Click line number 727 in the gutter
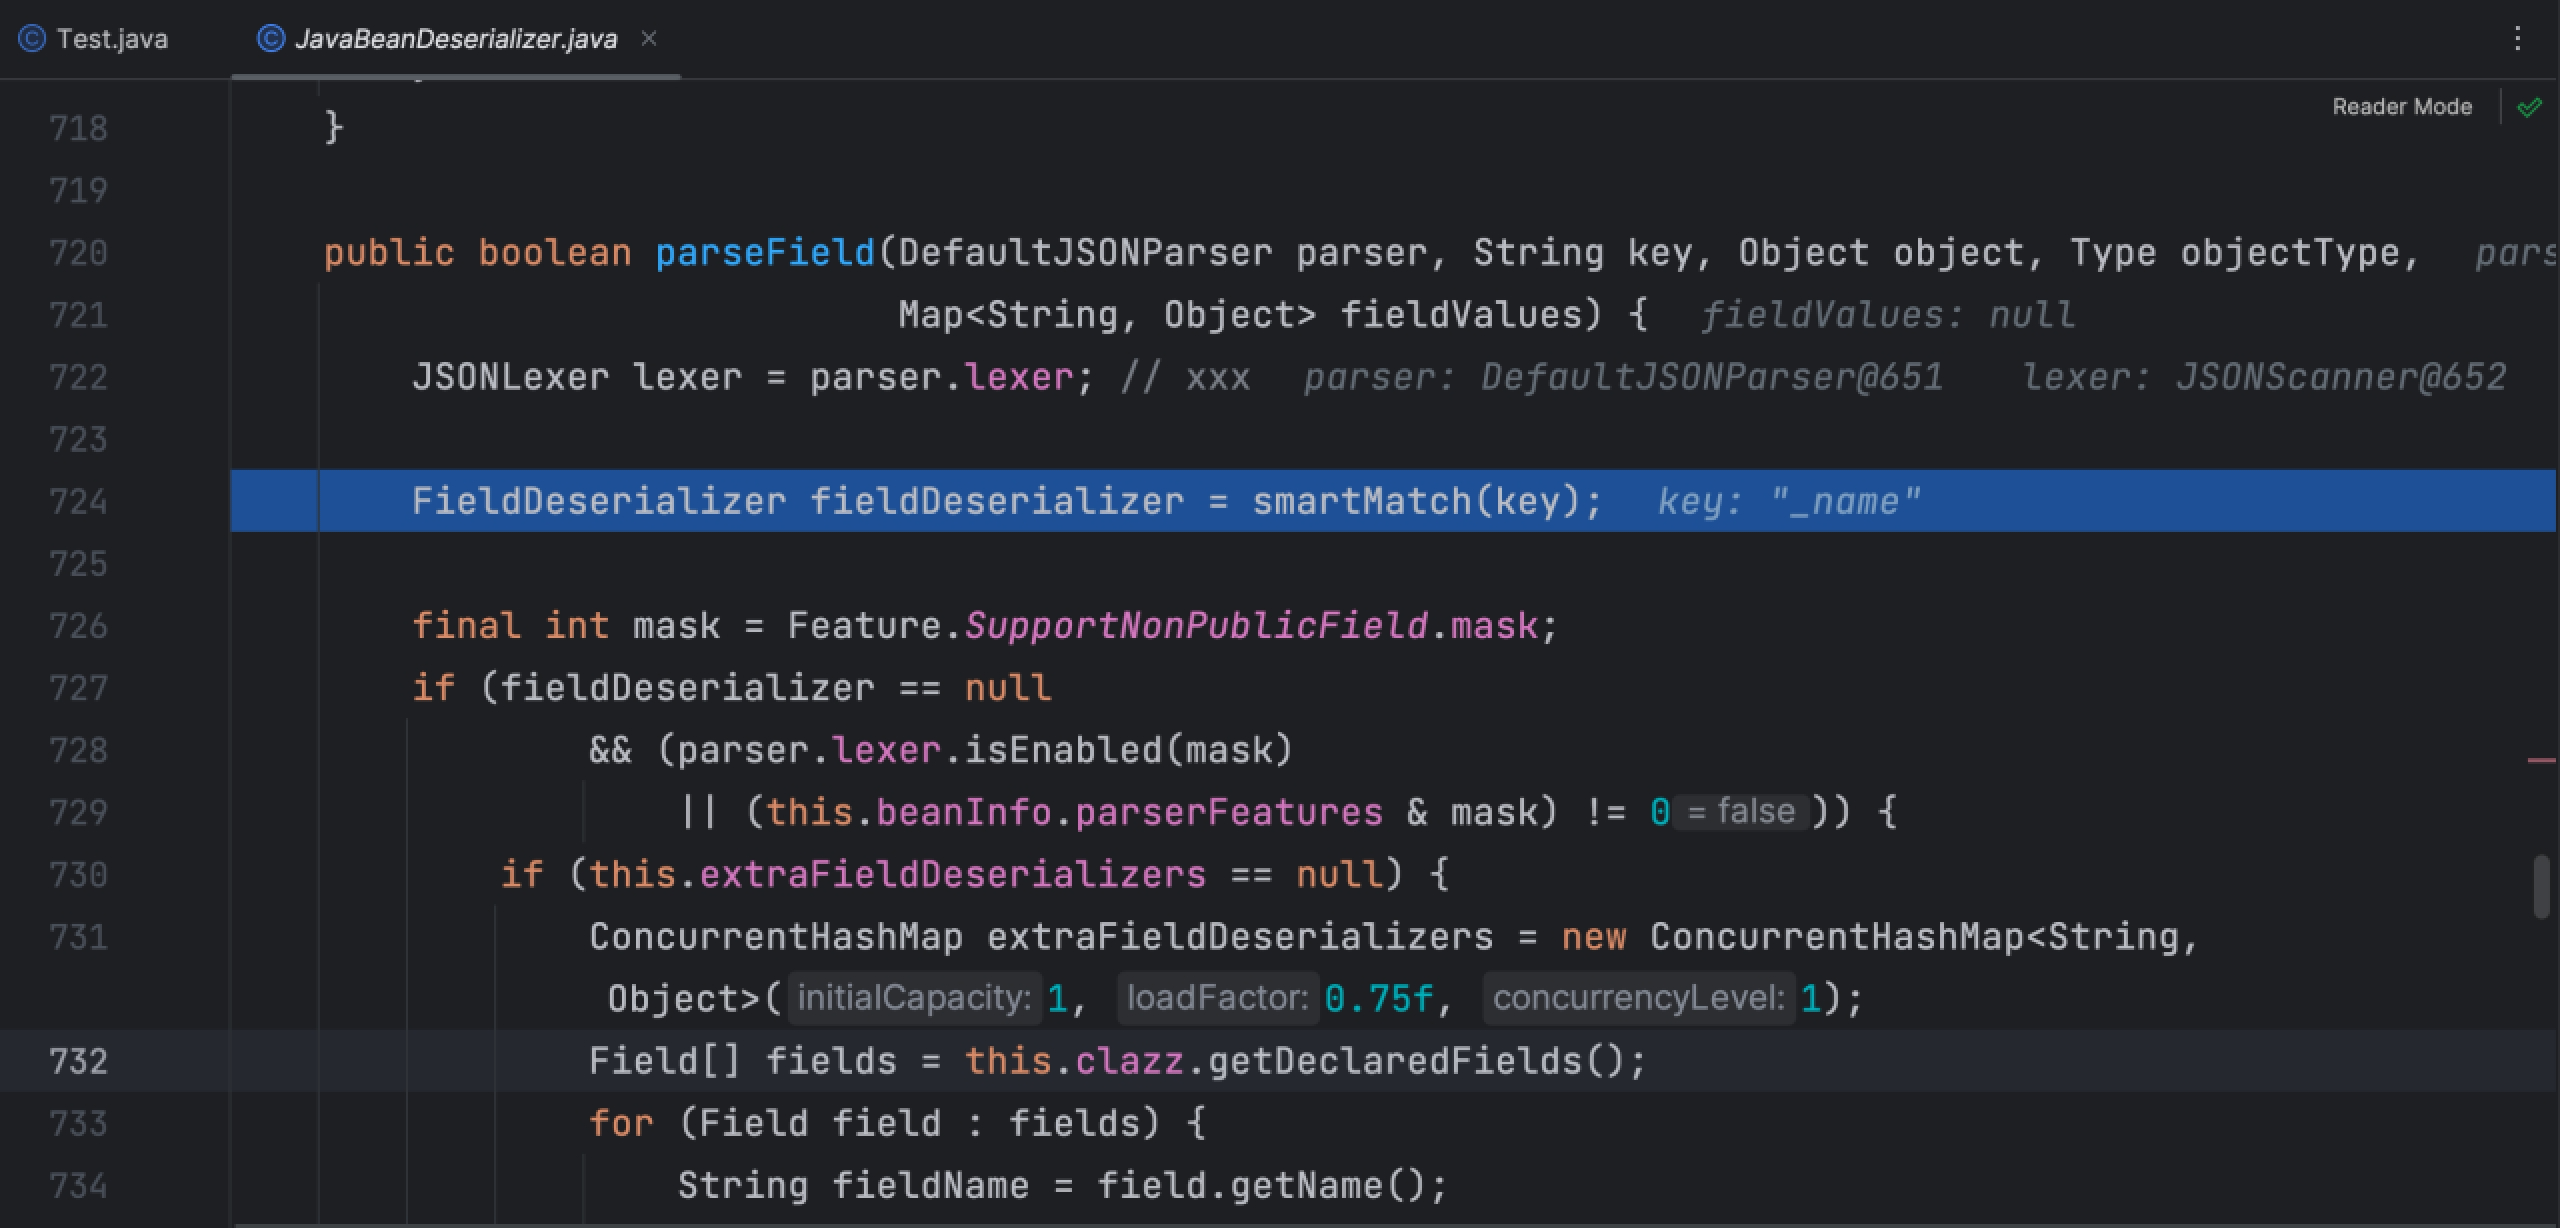 click(78, 688)
